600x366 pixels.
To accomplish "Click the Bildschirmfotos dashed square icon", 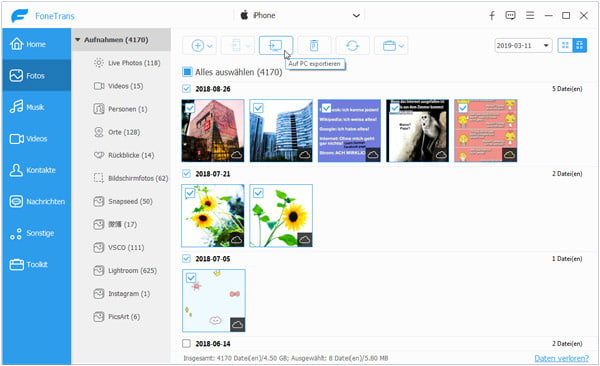I will [x=99, y=178].
